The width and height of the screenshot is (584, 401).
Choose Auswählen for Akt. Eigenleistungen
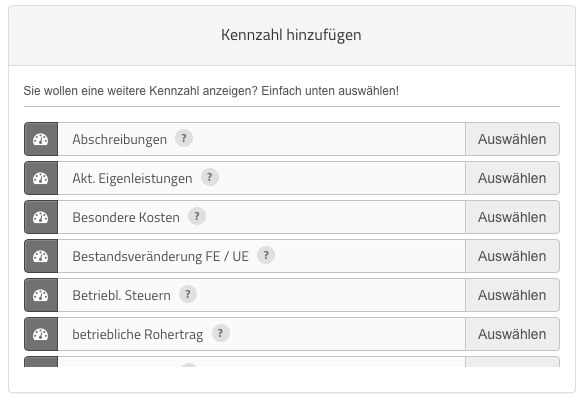512,178
